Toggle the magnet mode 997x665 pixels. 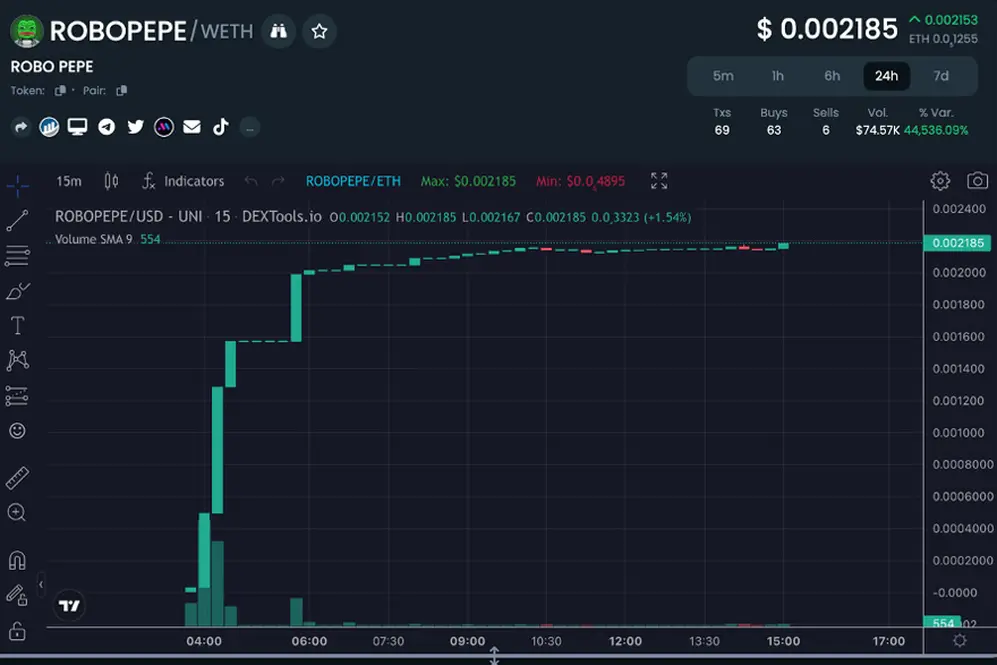coord(17,560)
